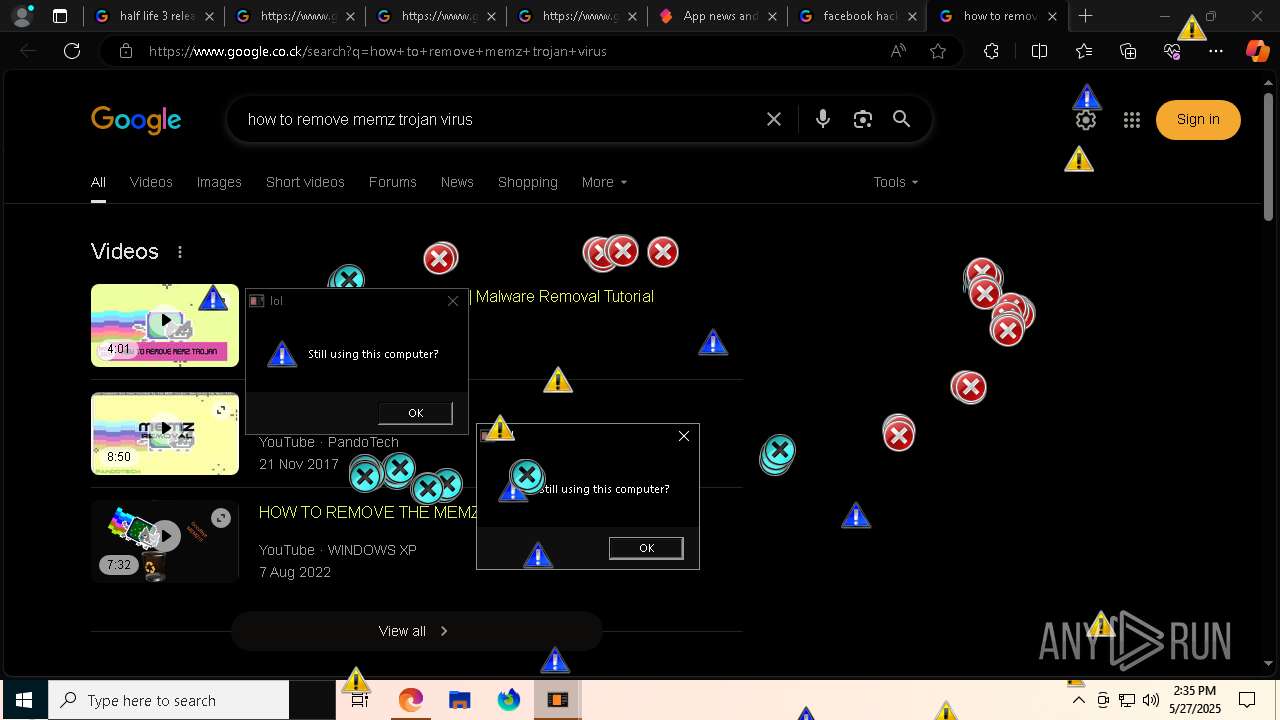Switch to Forums results tab

392,182
